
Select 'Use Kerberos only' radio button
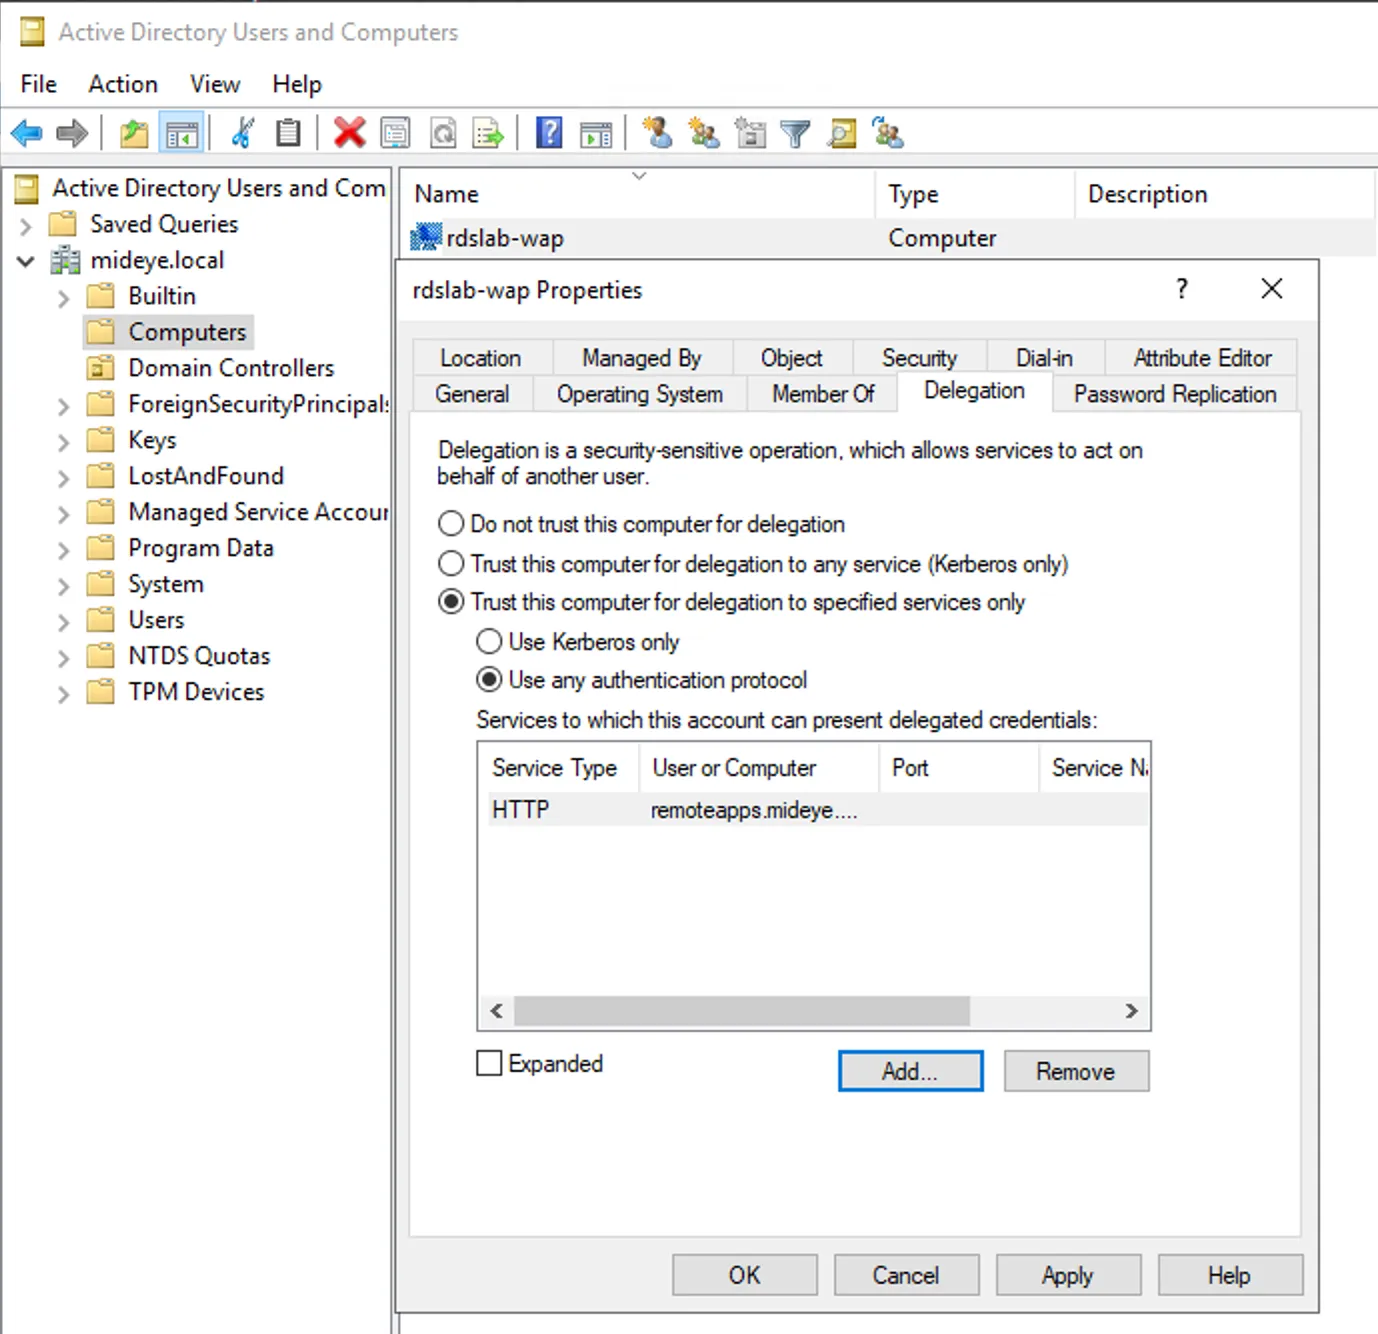pos(489,641)
